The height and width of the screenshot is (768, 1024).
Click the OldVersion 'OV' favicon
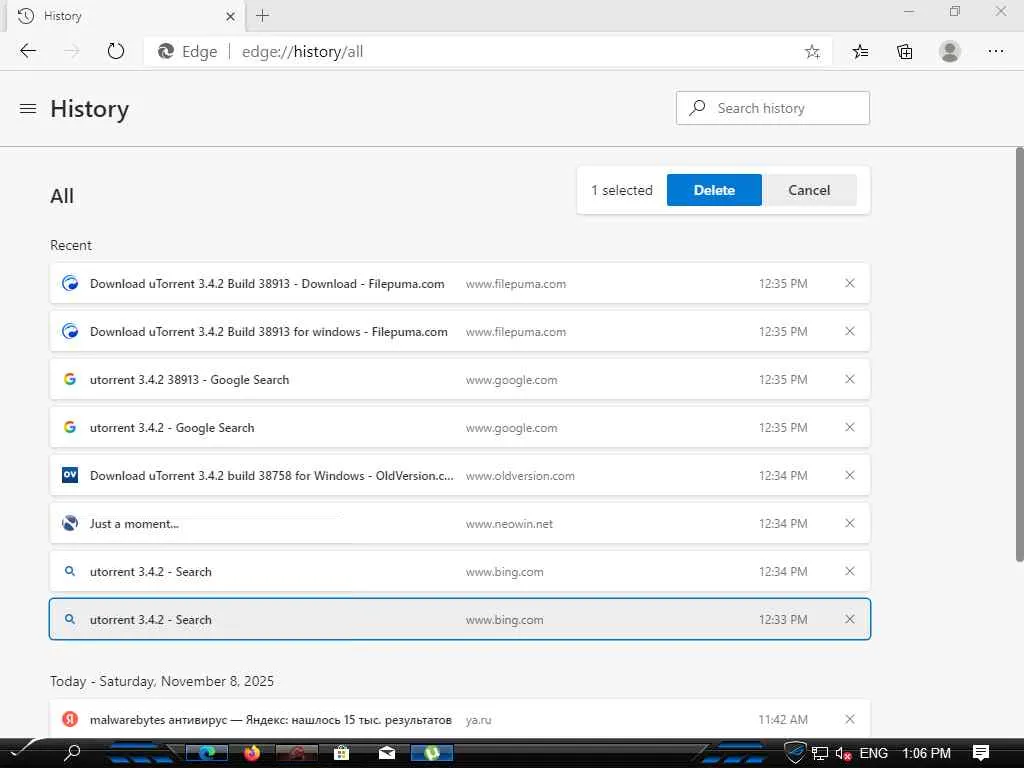(70, 475)
